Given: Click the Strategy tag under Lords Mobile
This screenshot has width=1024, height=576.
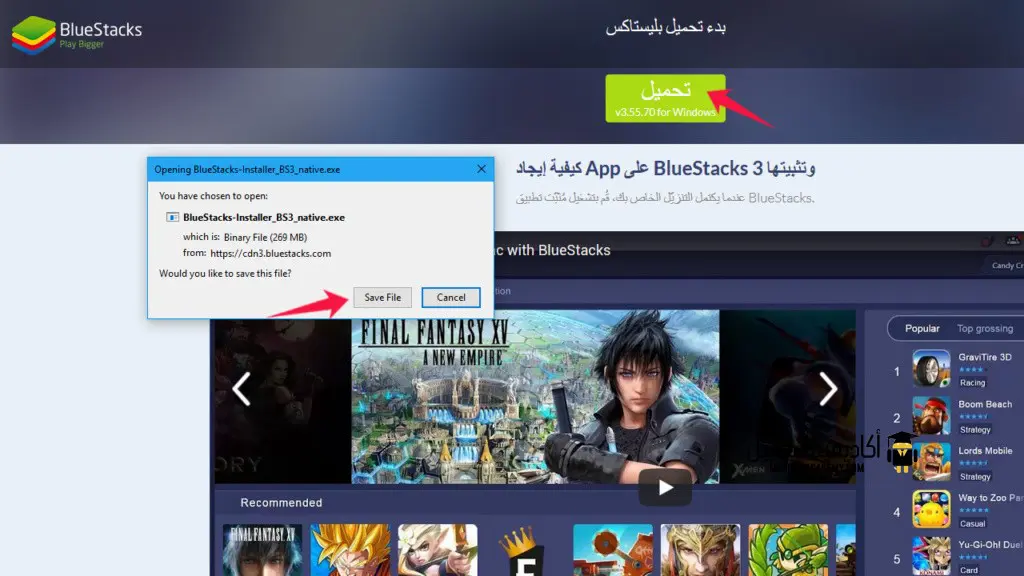Looking at the screenshot, I should coord(975,477).
